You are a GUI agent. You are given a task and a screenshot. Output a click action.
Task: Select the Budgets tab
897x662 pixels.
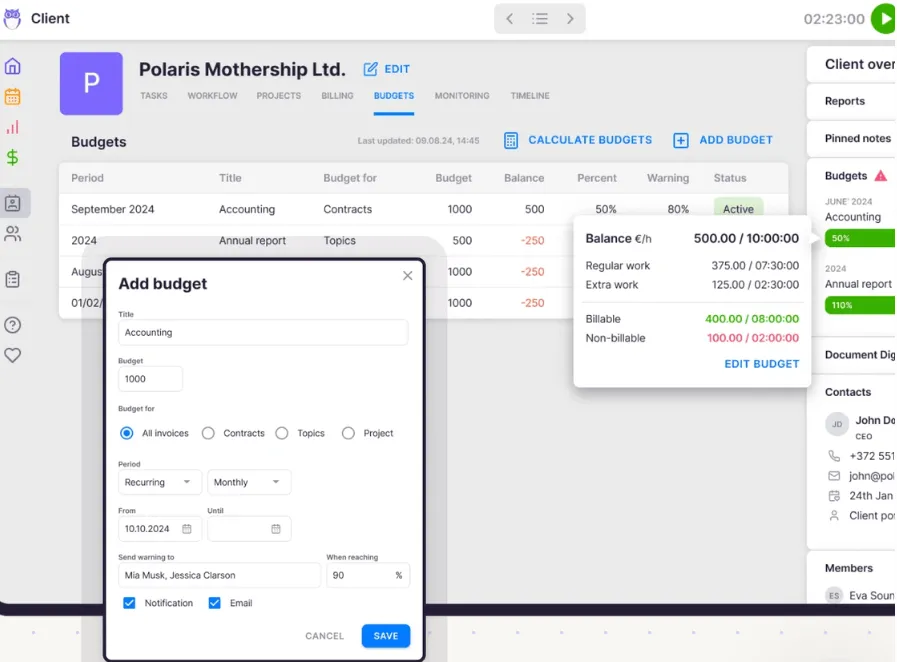394,96
